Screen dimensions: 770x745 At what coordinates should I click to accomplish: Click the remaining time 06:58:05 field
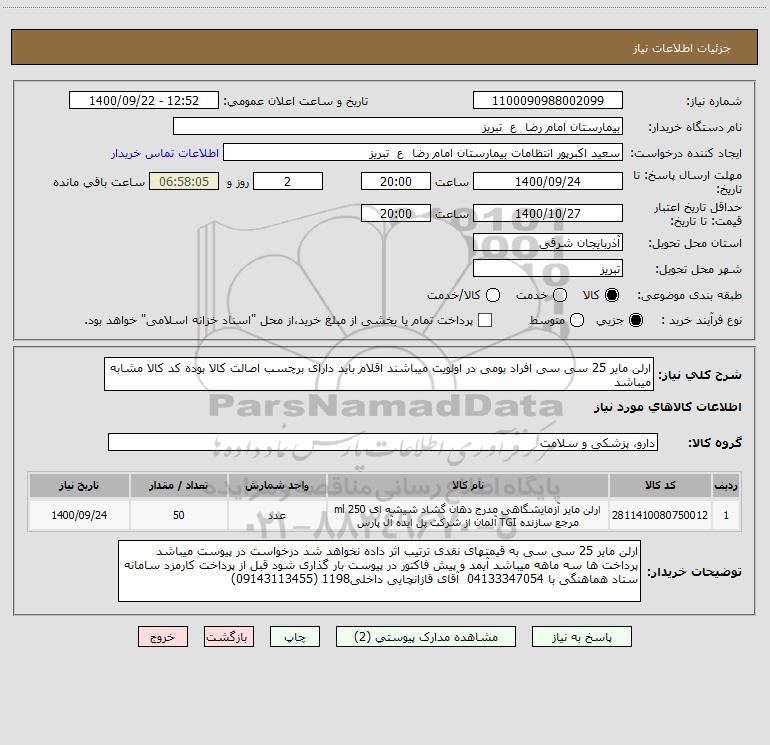(x=184, y=181)
